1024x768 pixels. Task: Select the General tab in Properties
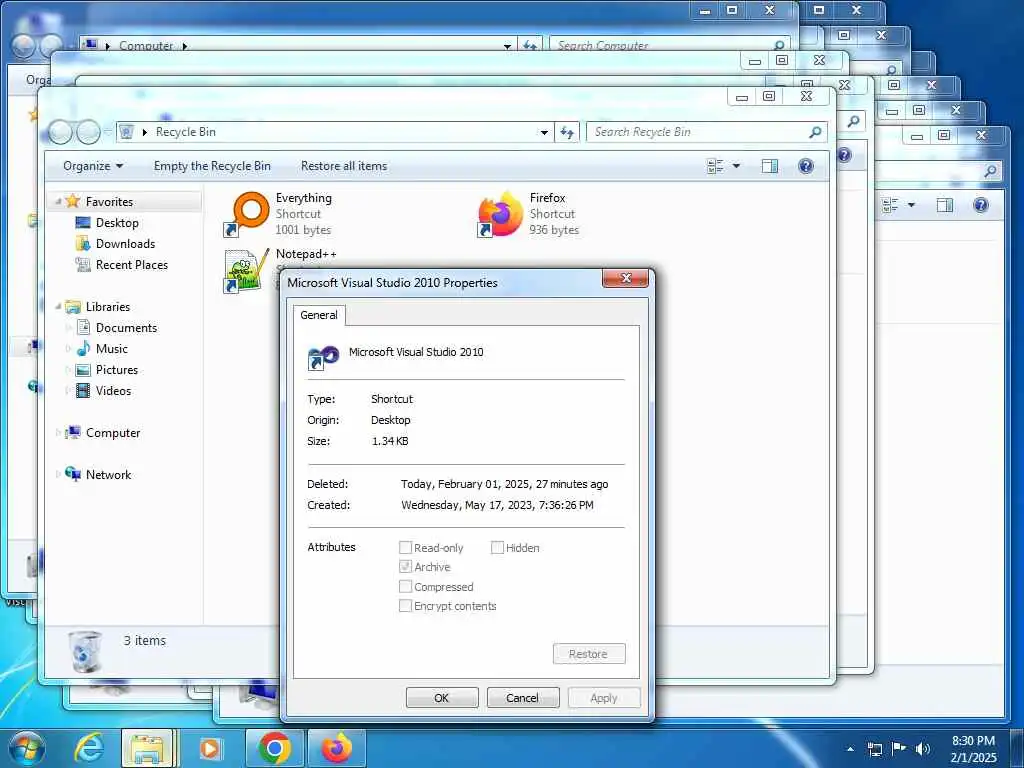(x=319, y=315)
